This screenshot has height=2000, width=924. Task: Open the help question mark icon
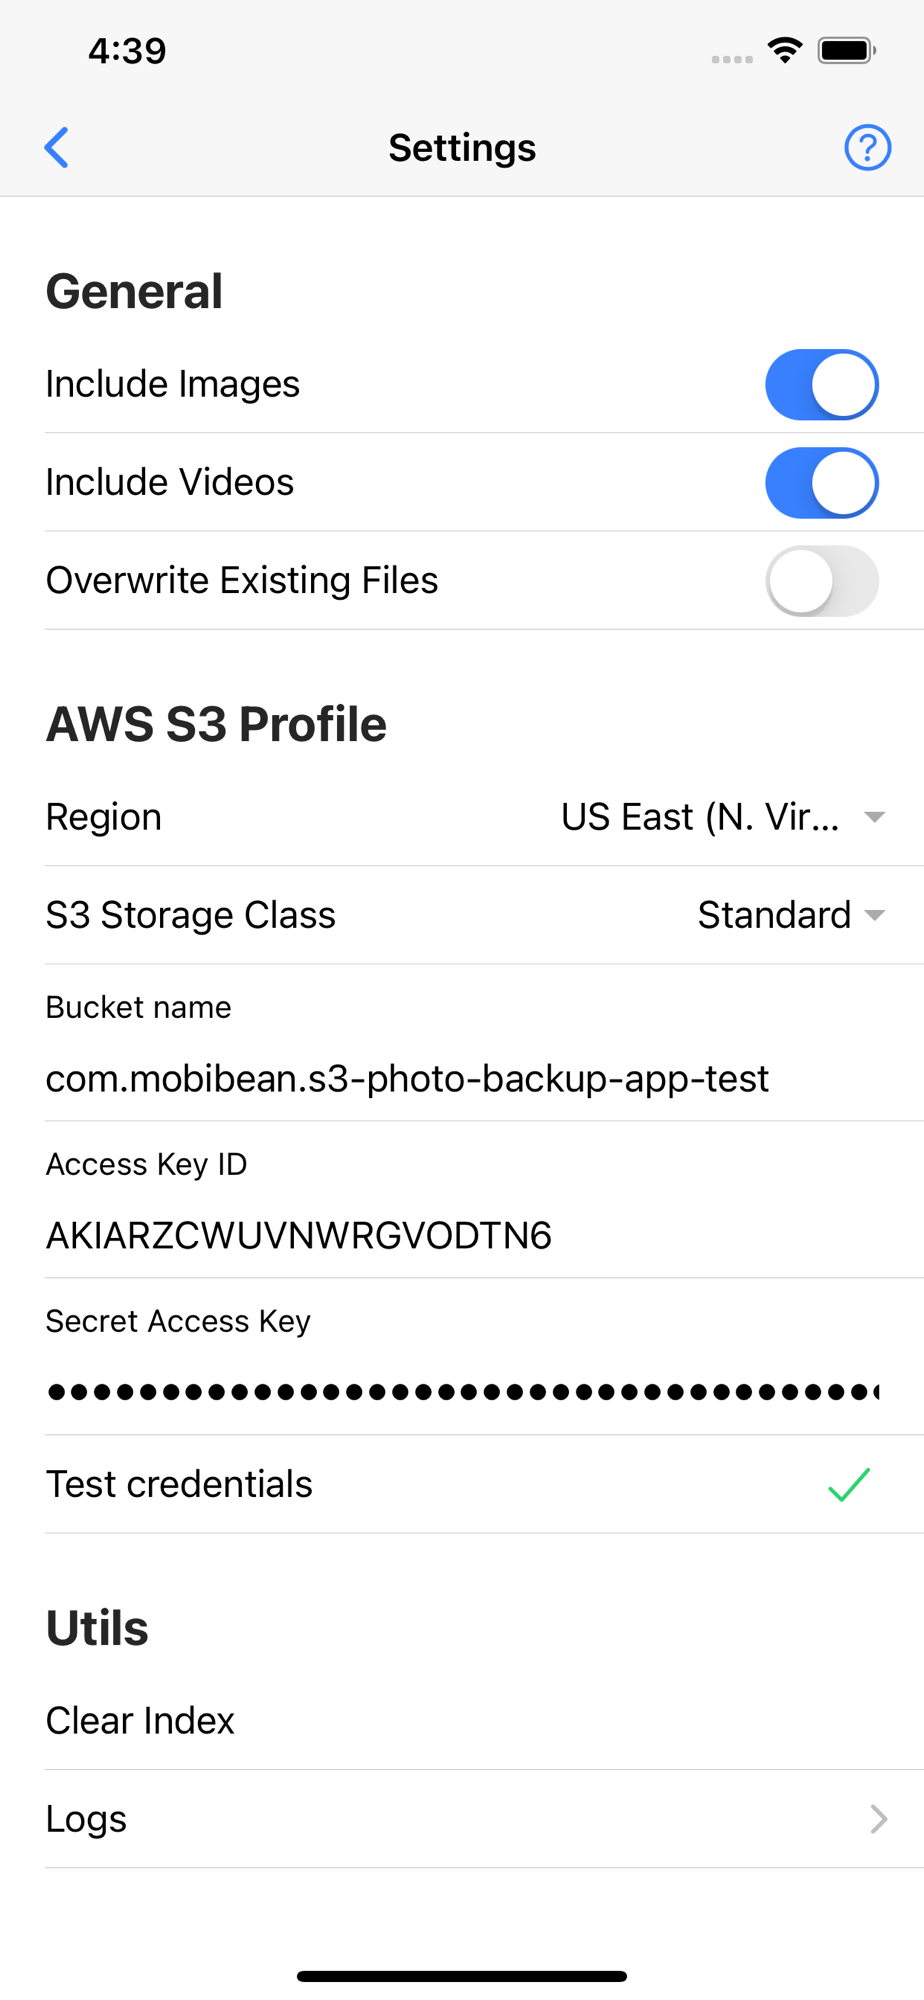pyautogui.click(x=867, y=148)
